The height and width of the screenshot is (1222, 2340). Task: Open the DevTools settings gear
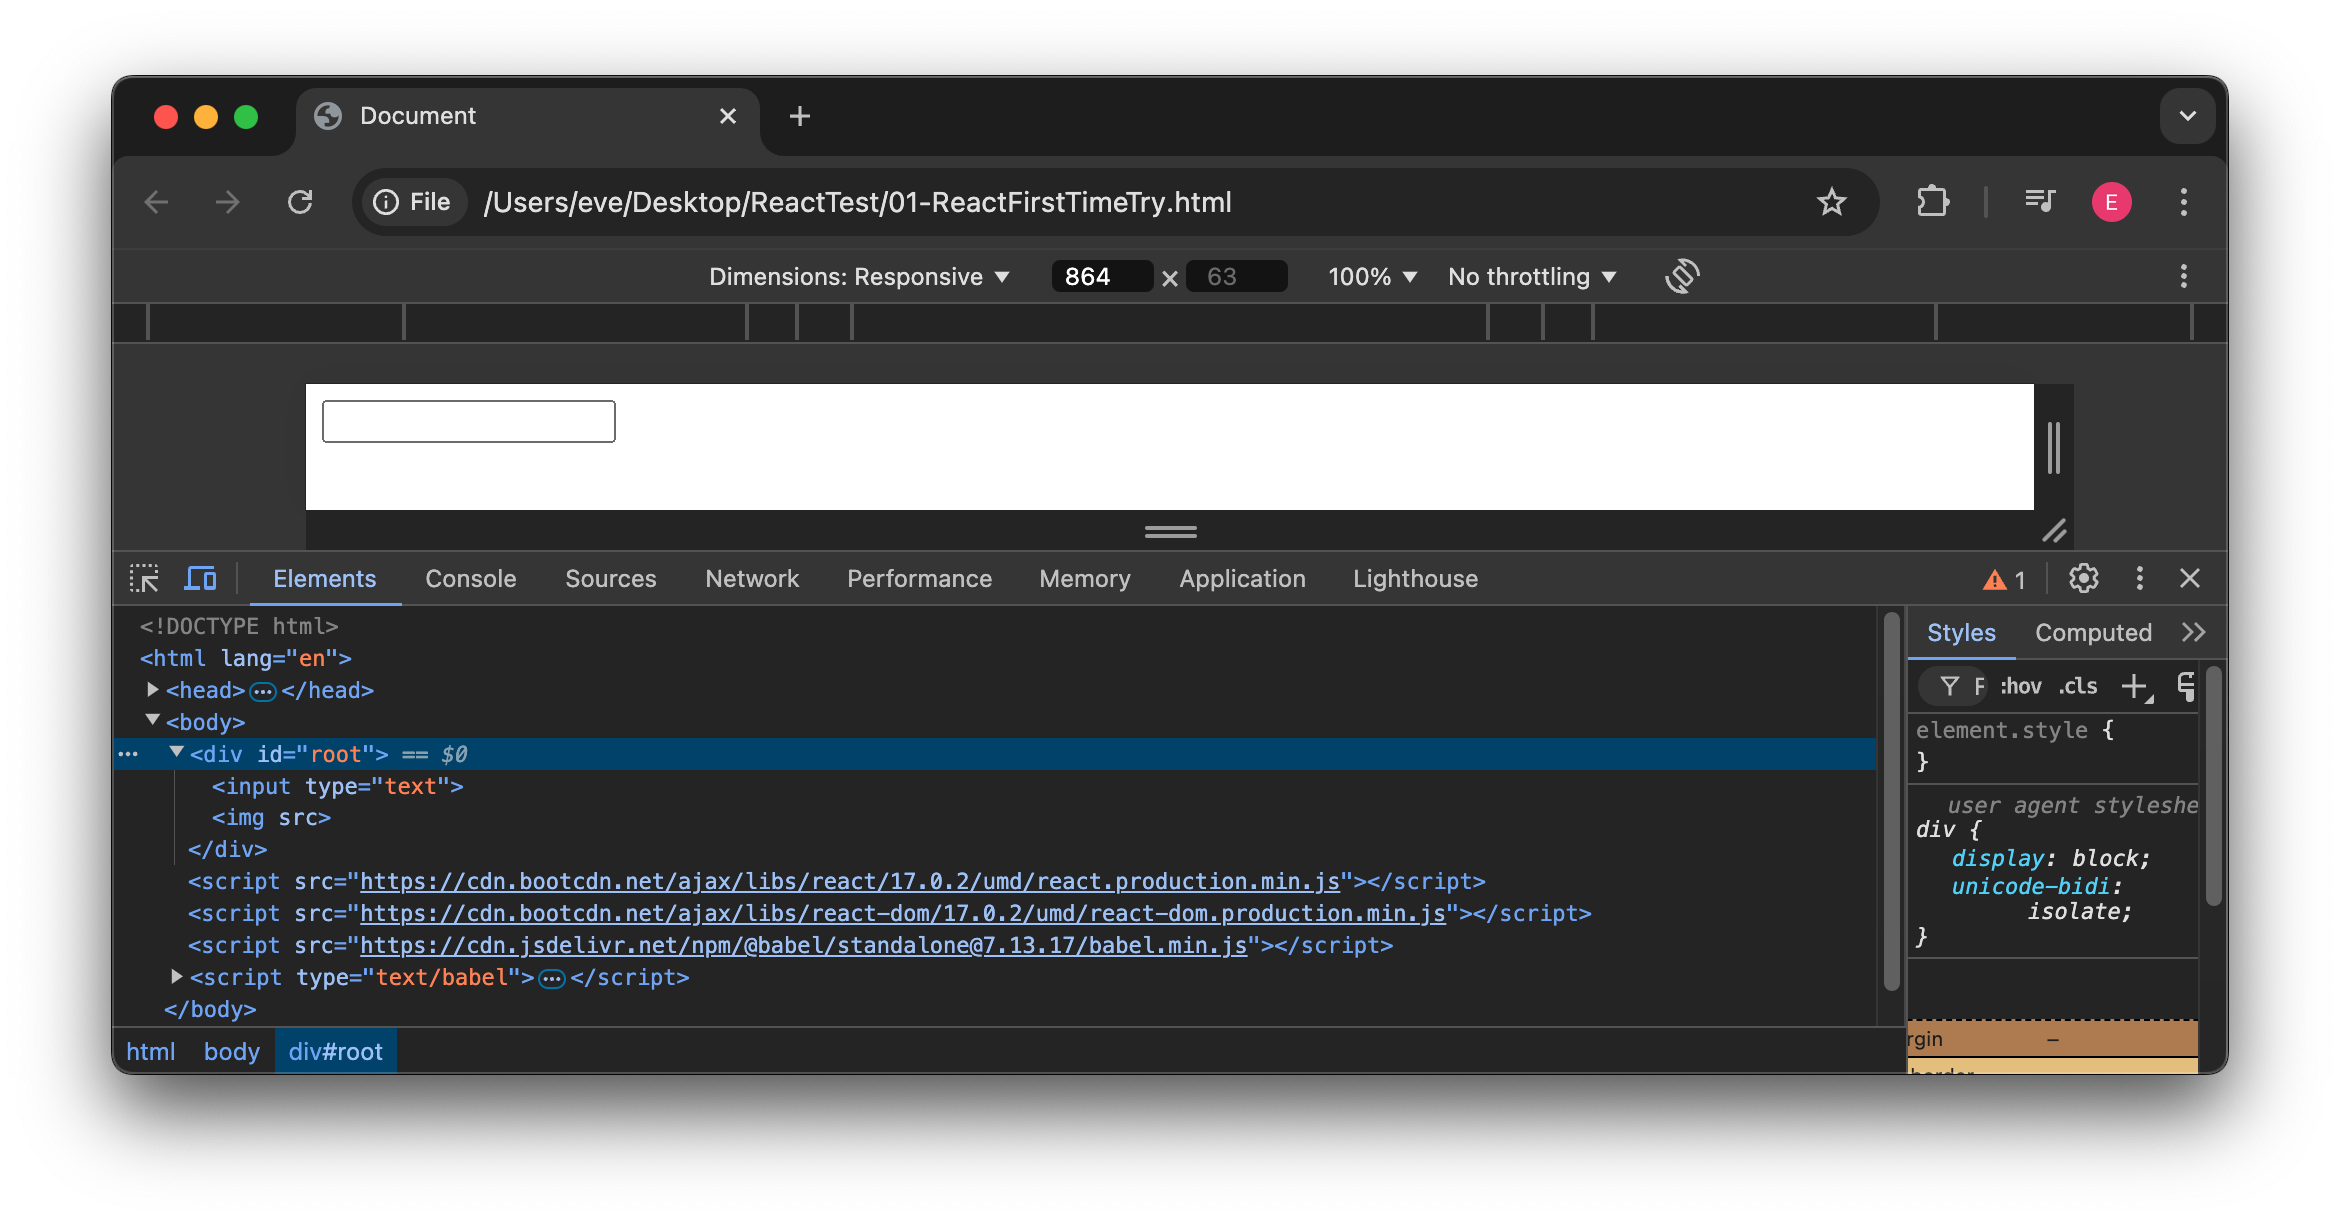[2083, 578]
